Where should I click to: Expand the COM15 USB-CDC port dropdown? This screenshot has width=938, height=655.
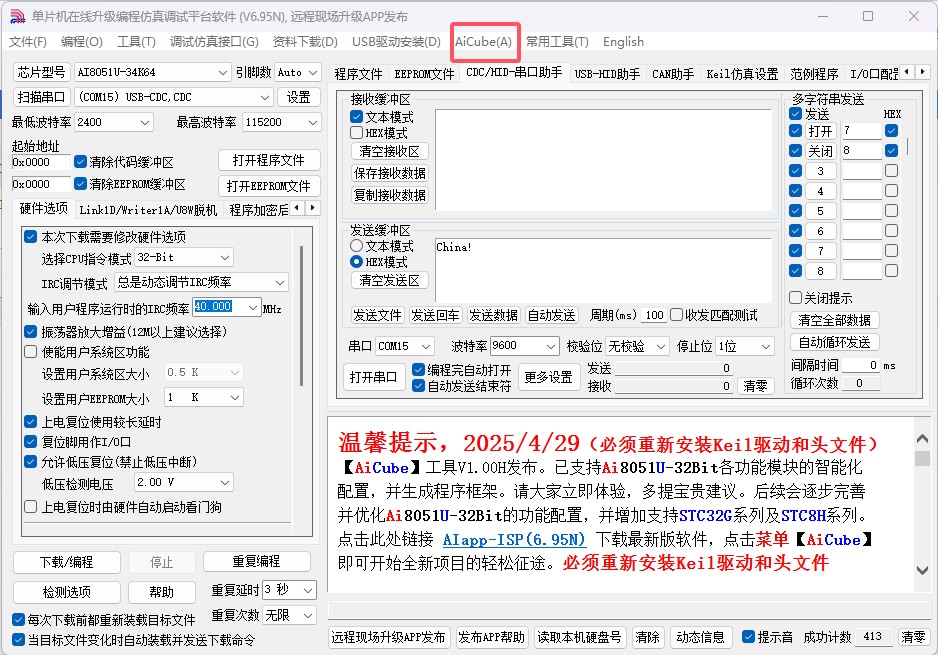(x=173, y=97)
